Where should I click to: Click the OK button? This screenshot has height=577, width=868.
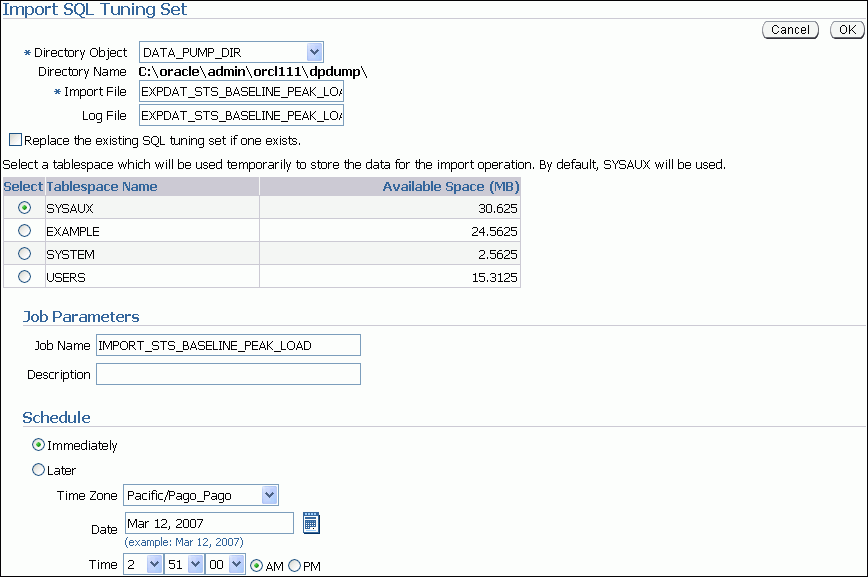[x=847, y=30]
